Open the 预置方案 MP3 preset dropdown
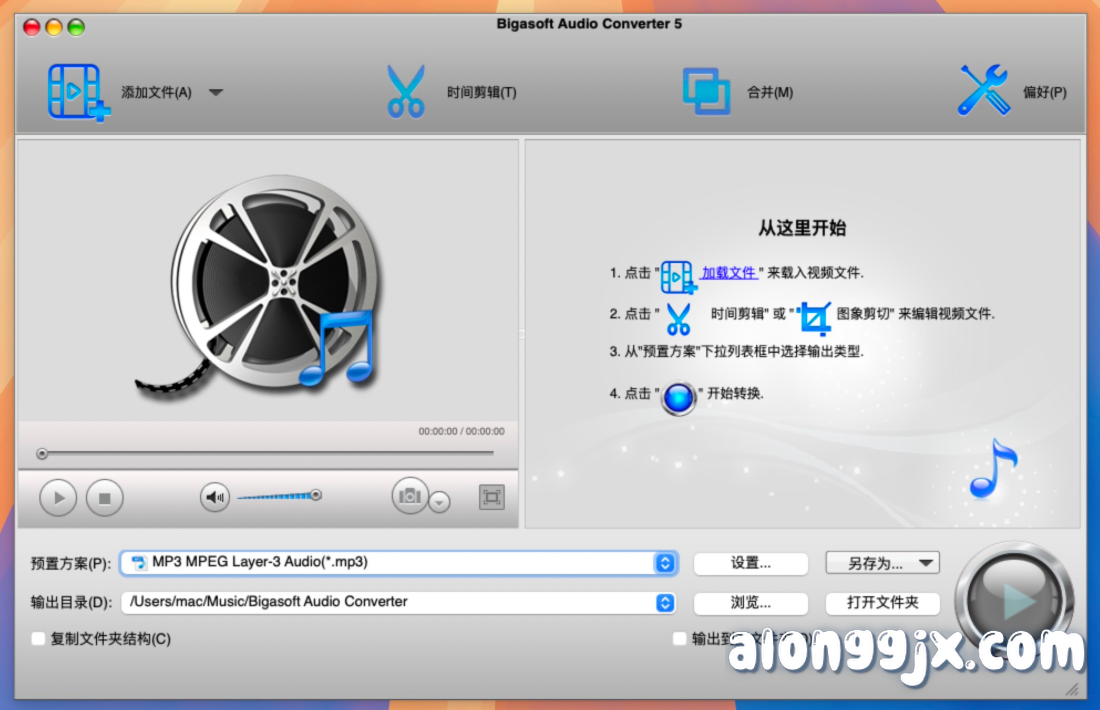The width and height of the screenshot is (1100, 710). coord(664,563)
